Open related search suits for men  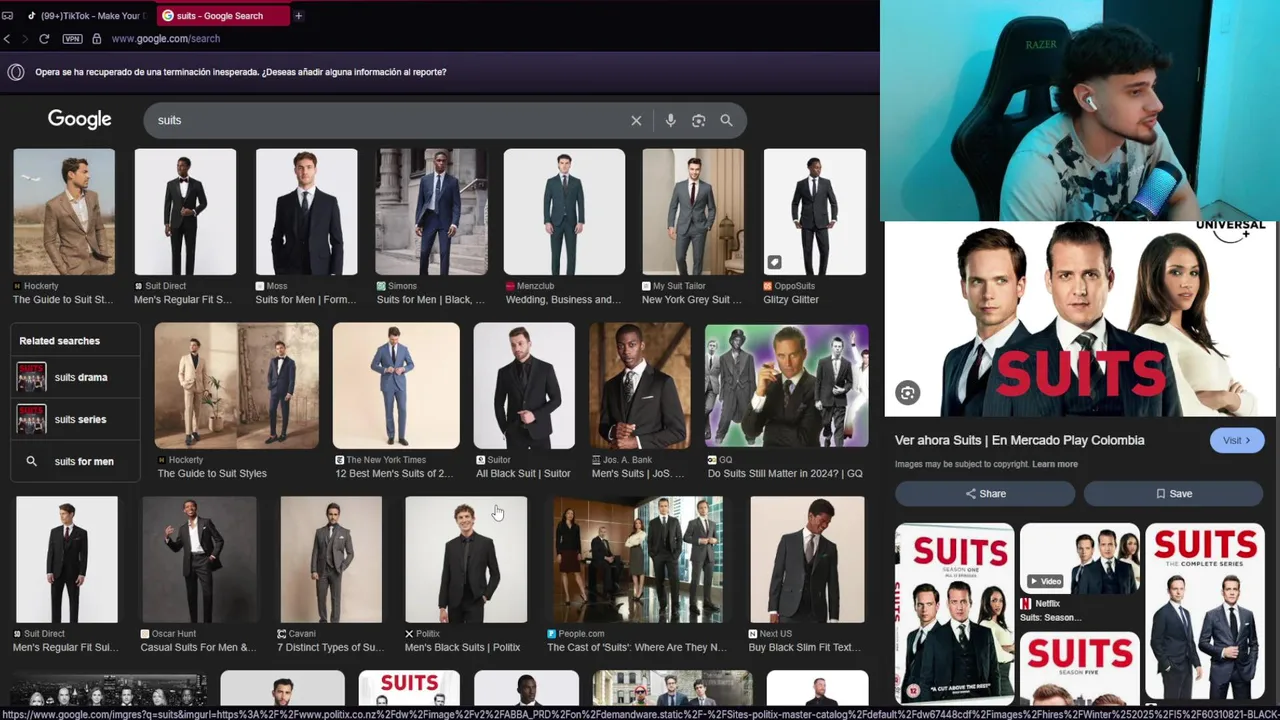click(x=75, y=461)
